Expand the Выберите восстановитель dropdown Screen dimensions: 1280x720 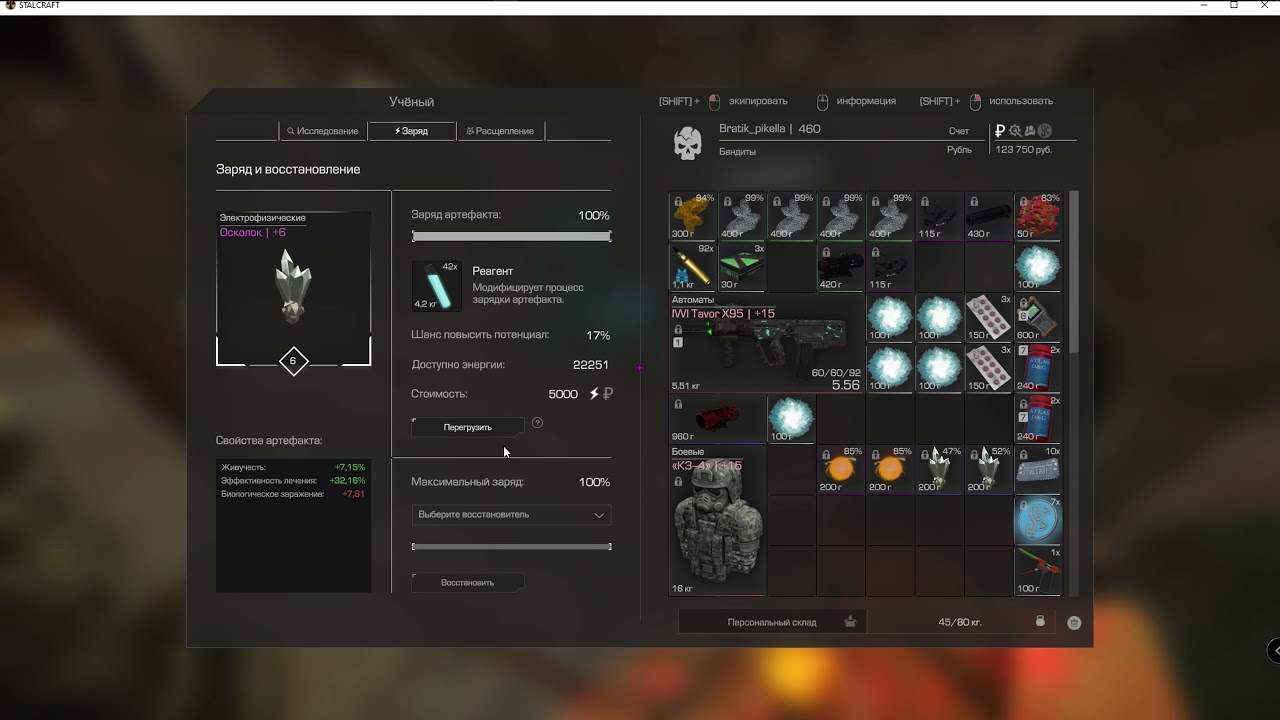tap(511, 515)
